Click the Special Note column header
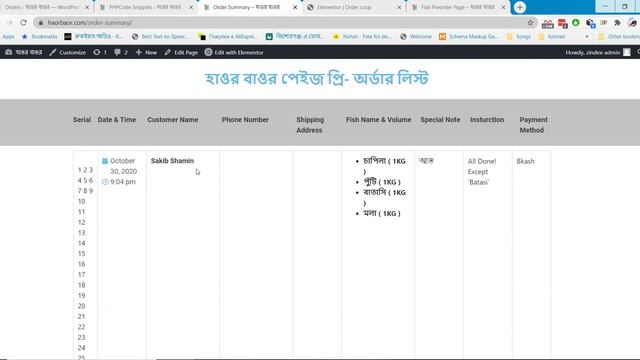640x360 pixels. (440, 120)
